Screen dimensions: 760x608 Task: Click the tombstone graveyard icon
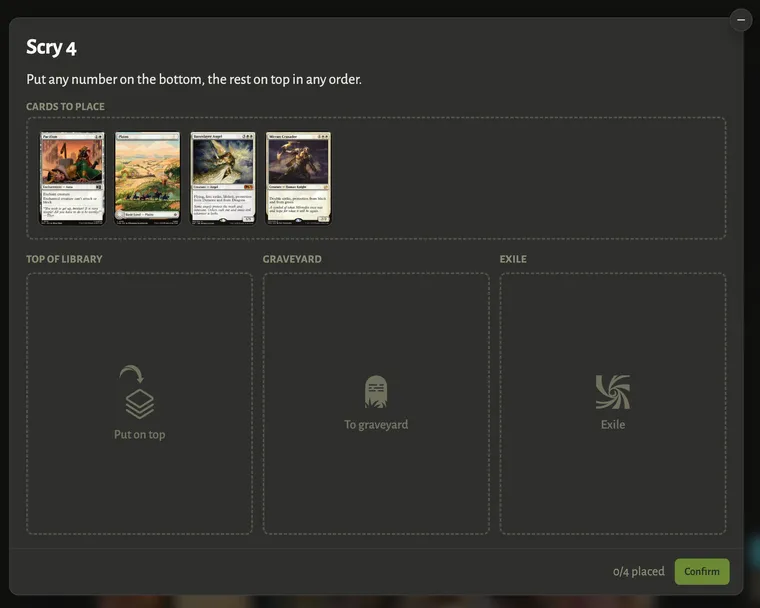tap(376, 392)
